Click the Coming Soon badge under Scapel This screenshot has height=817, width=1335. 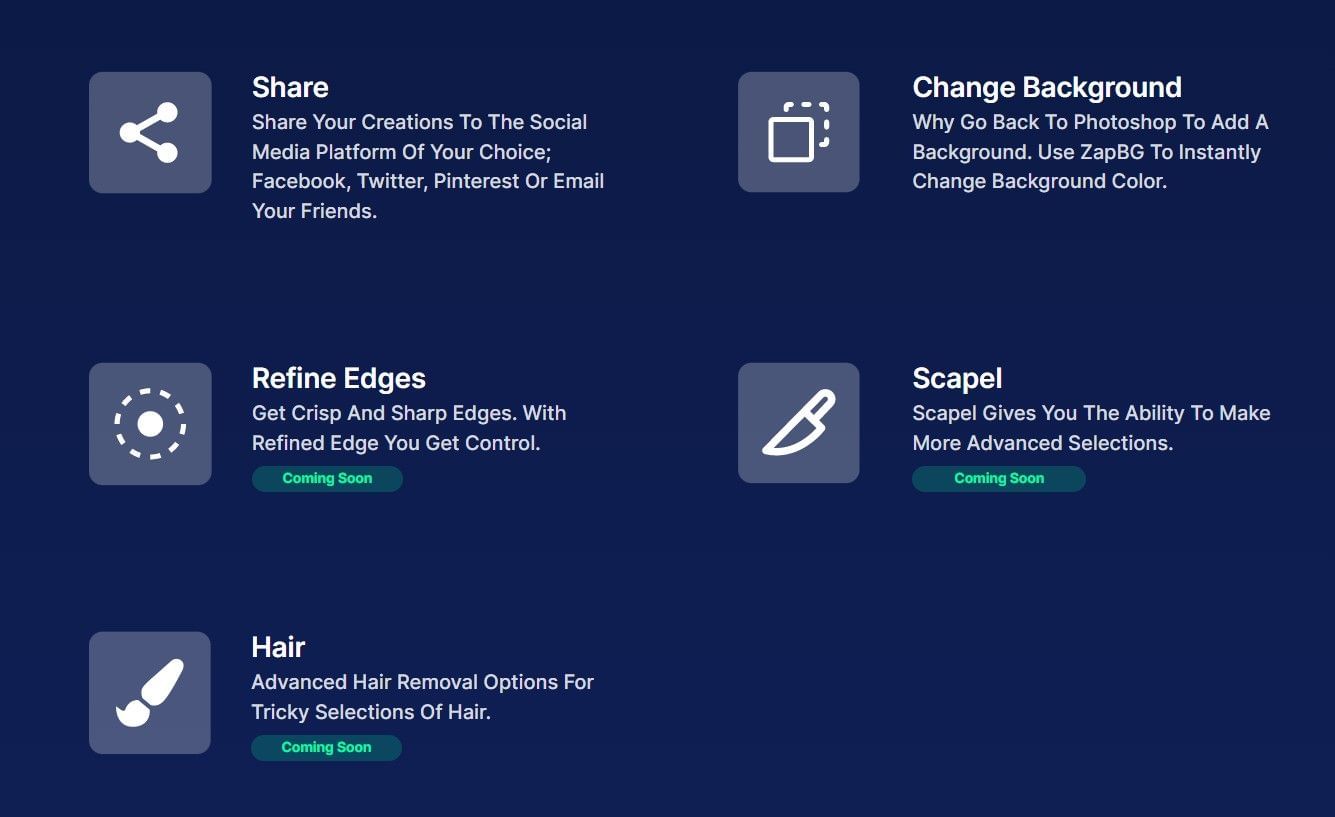tap(998, 478)
